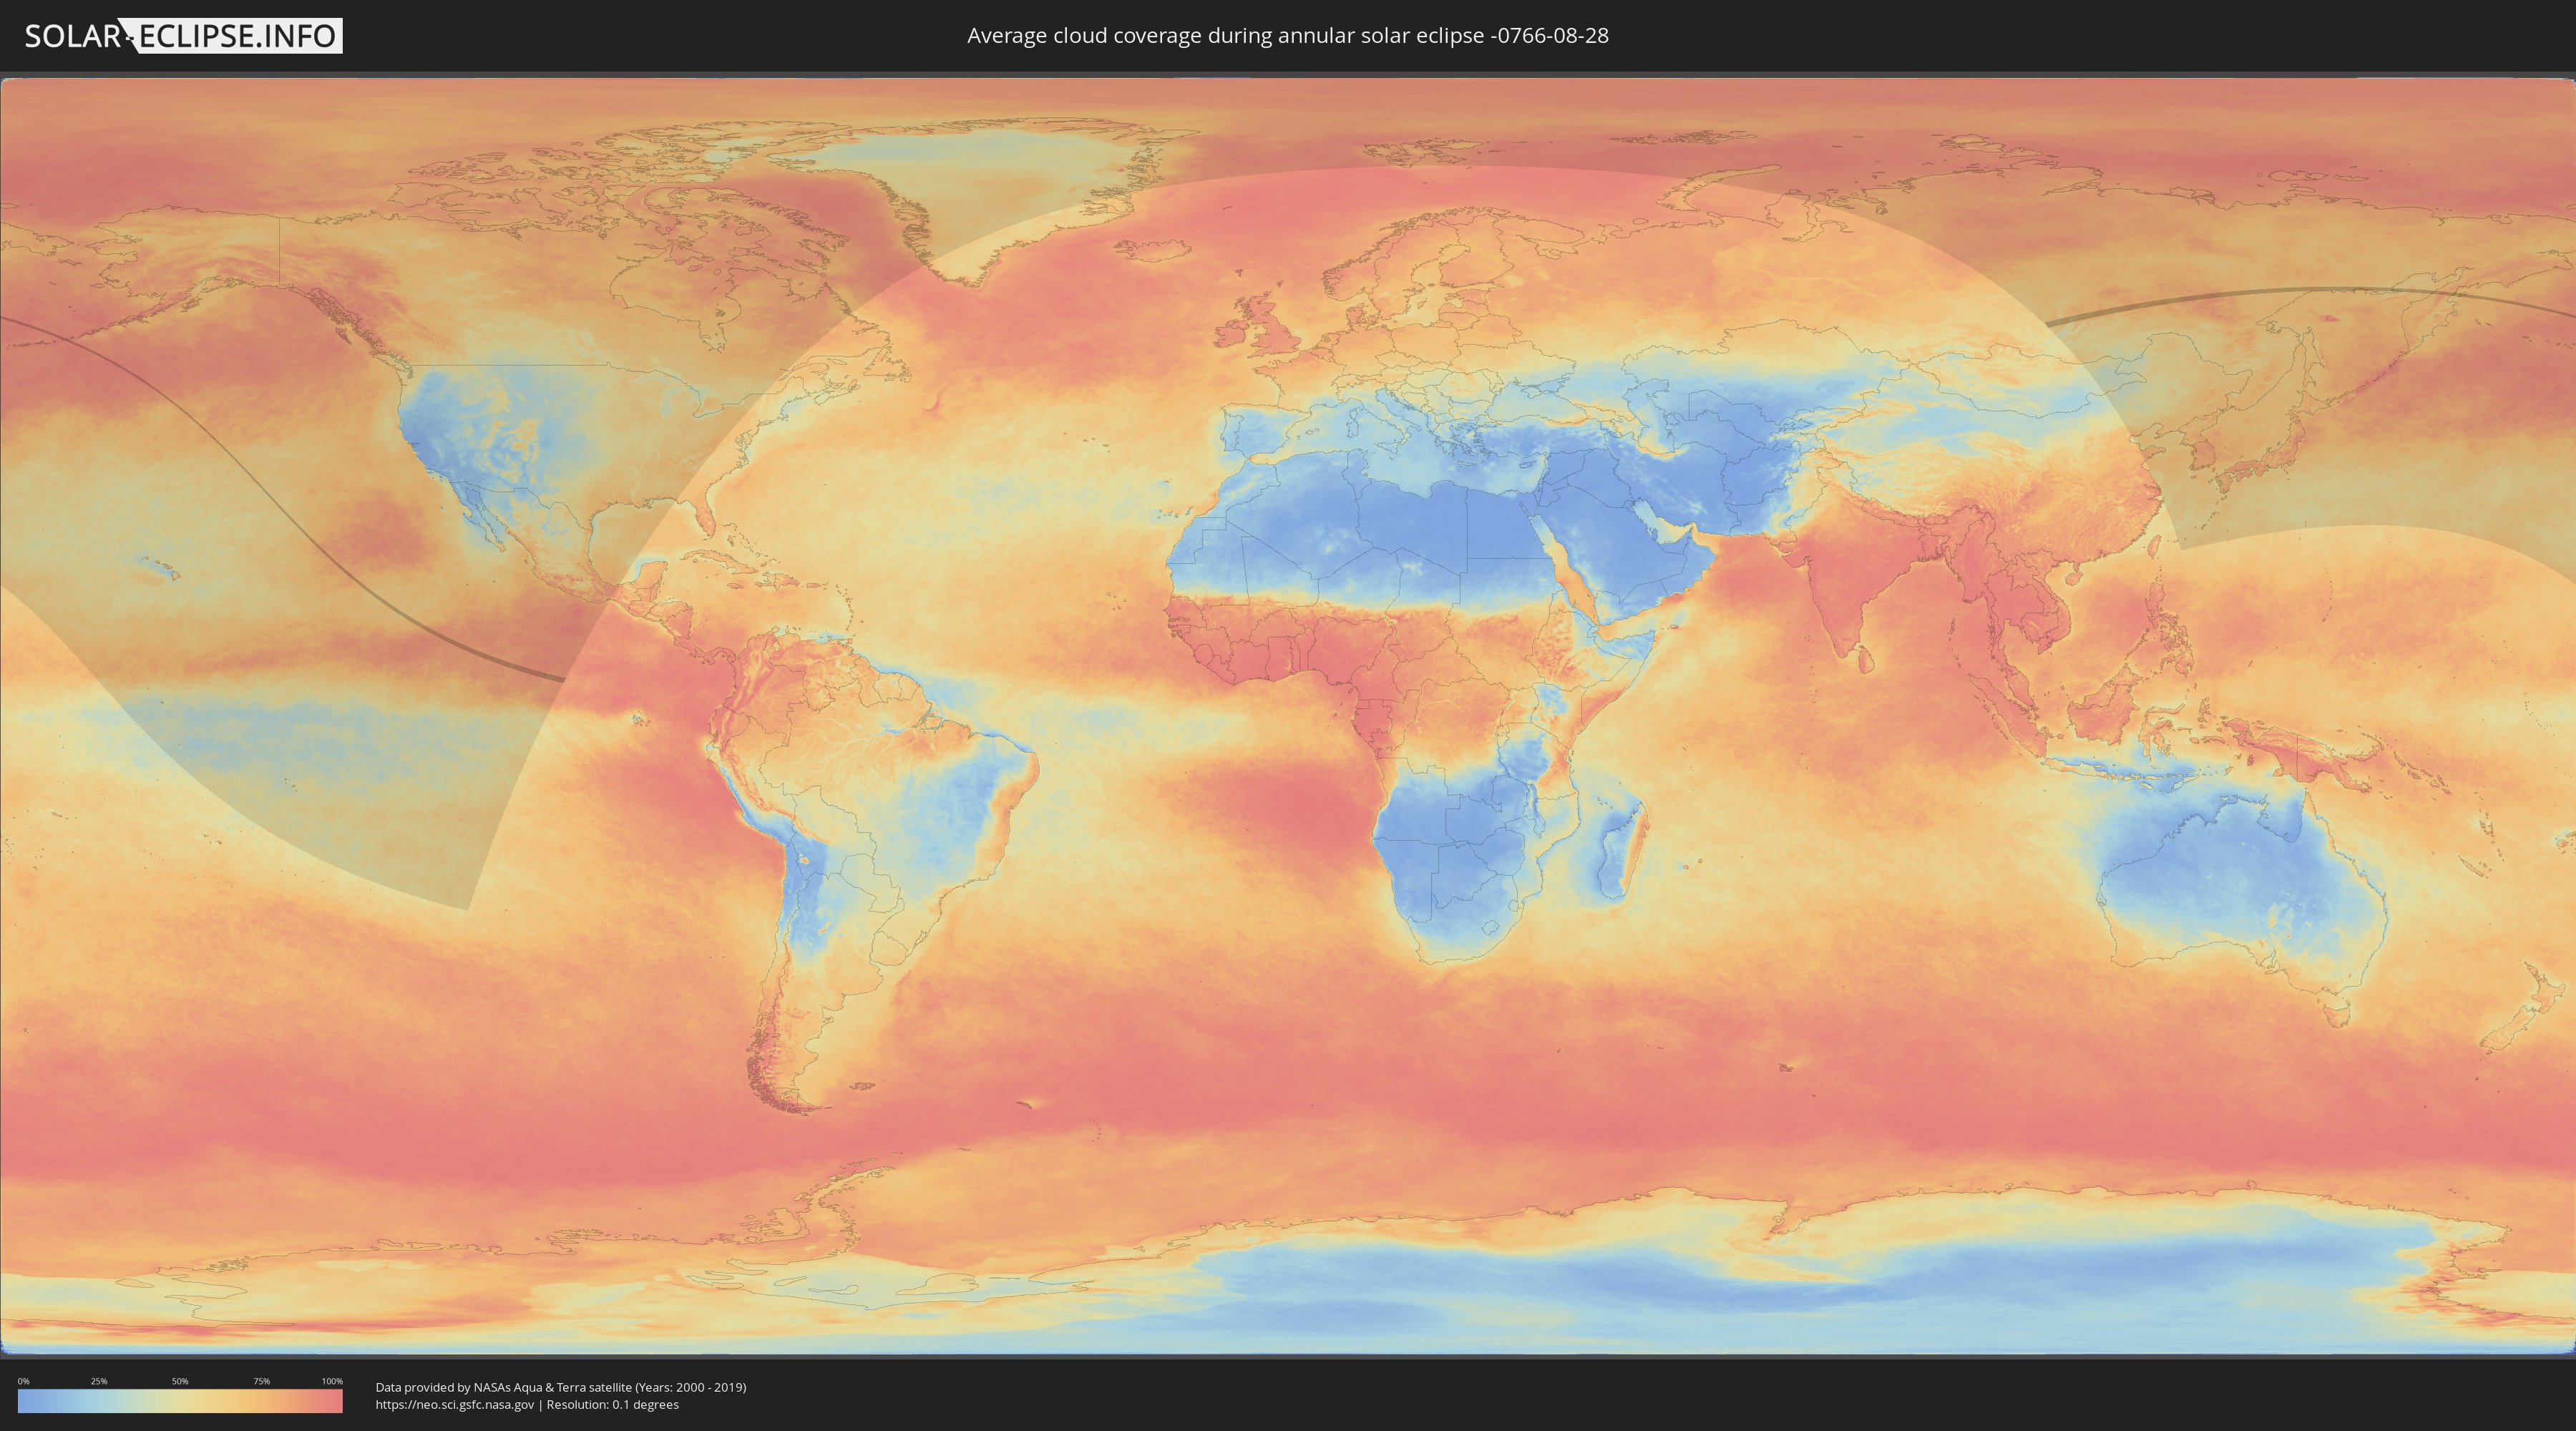Click the neo.sci.gsfc.nasa.gov URL text
This screenshot has width=2576, height=1431.
click(x=455, y=1405)
